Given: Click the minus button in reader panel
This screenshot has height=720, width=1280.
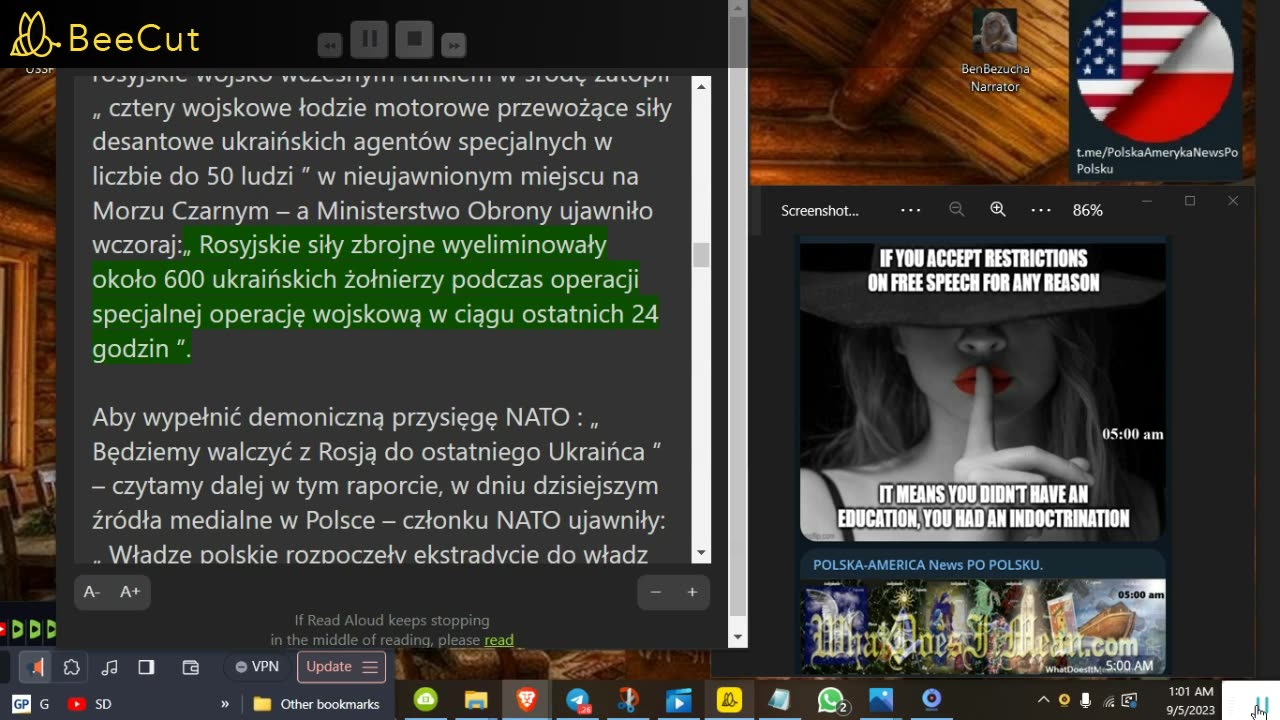Looking at the screenshot, I should (x=656, y=592).
